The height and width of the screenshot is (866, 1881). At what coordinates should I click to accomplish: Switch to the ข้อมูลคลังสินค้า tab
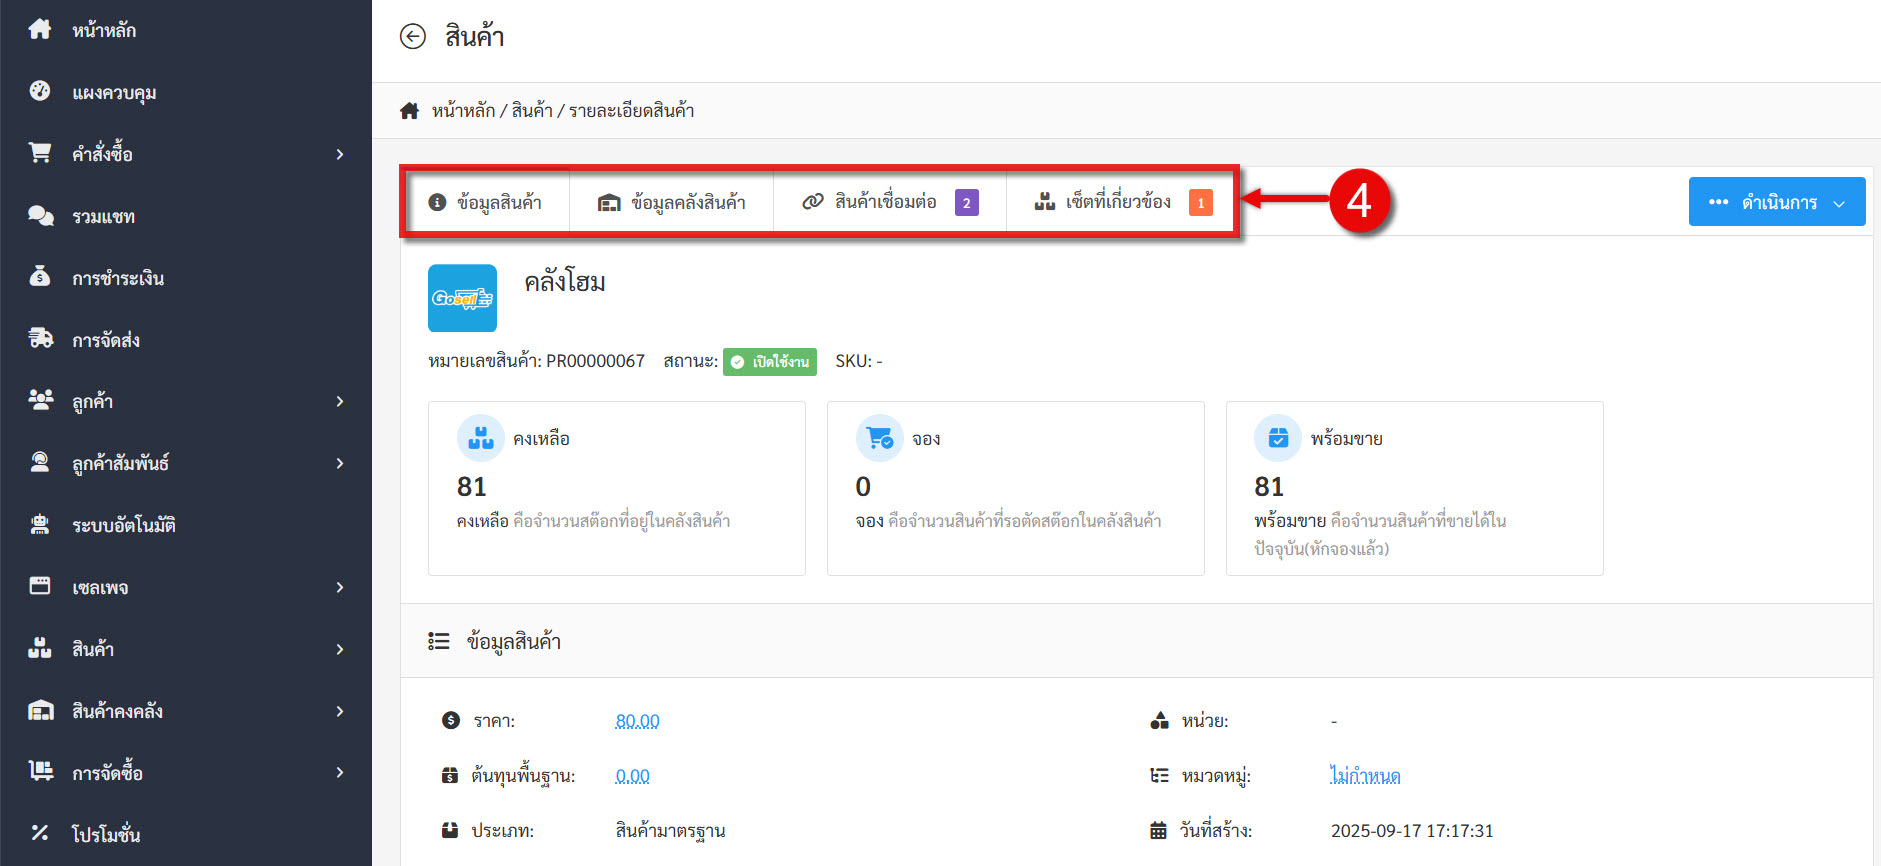[x=672, y=203]
